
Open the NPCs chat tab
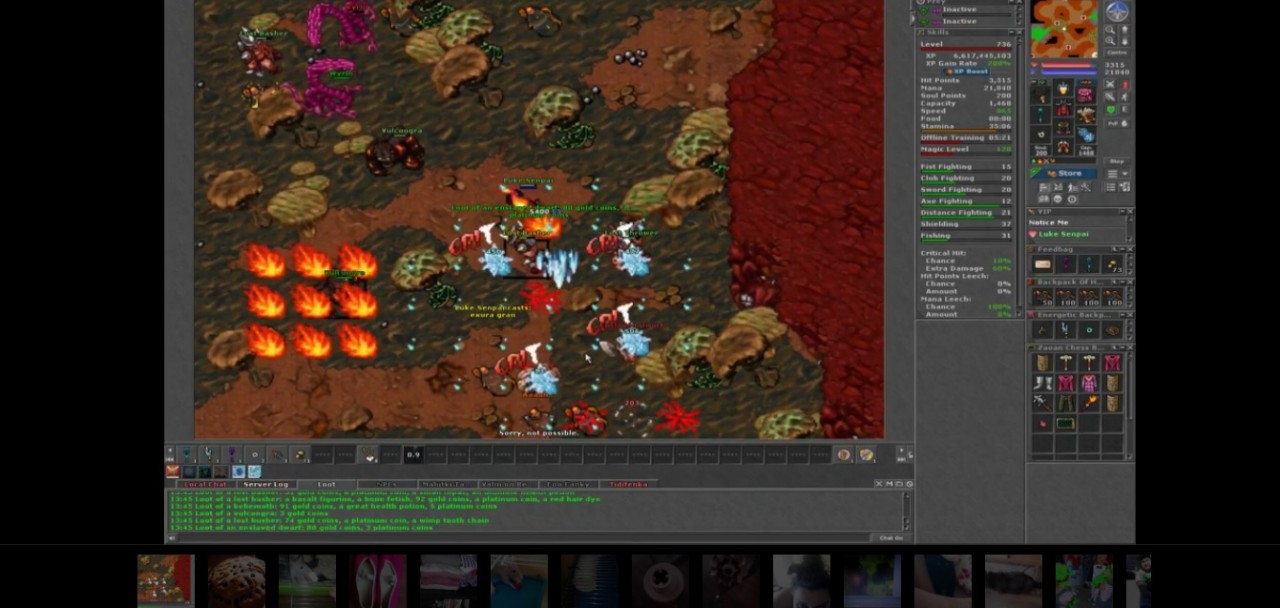tap(386, 484)
